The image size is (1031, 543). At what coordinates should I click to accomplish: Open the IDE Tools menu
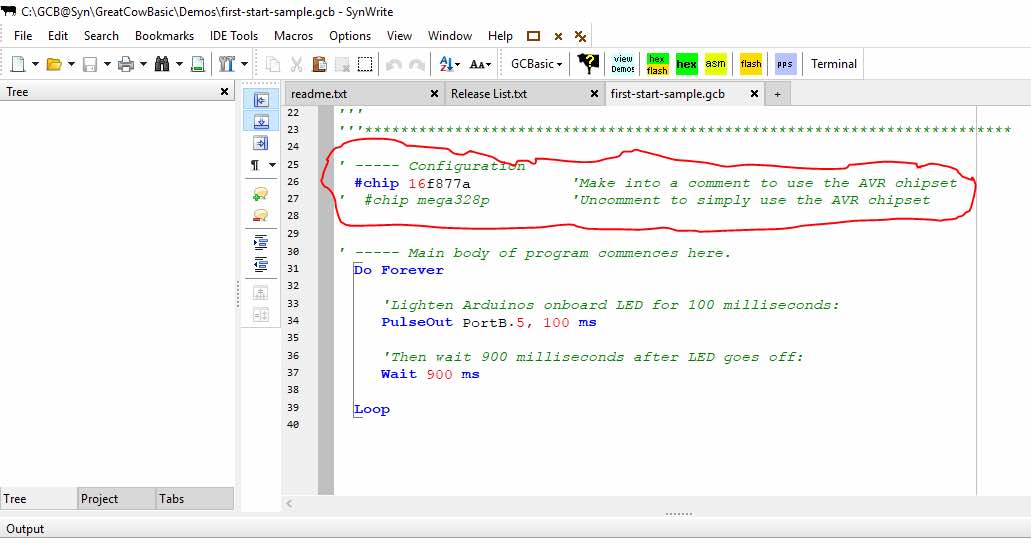click(x=234, y=35)
